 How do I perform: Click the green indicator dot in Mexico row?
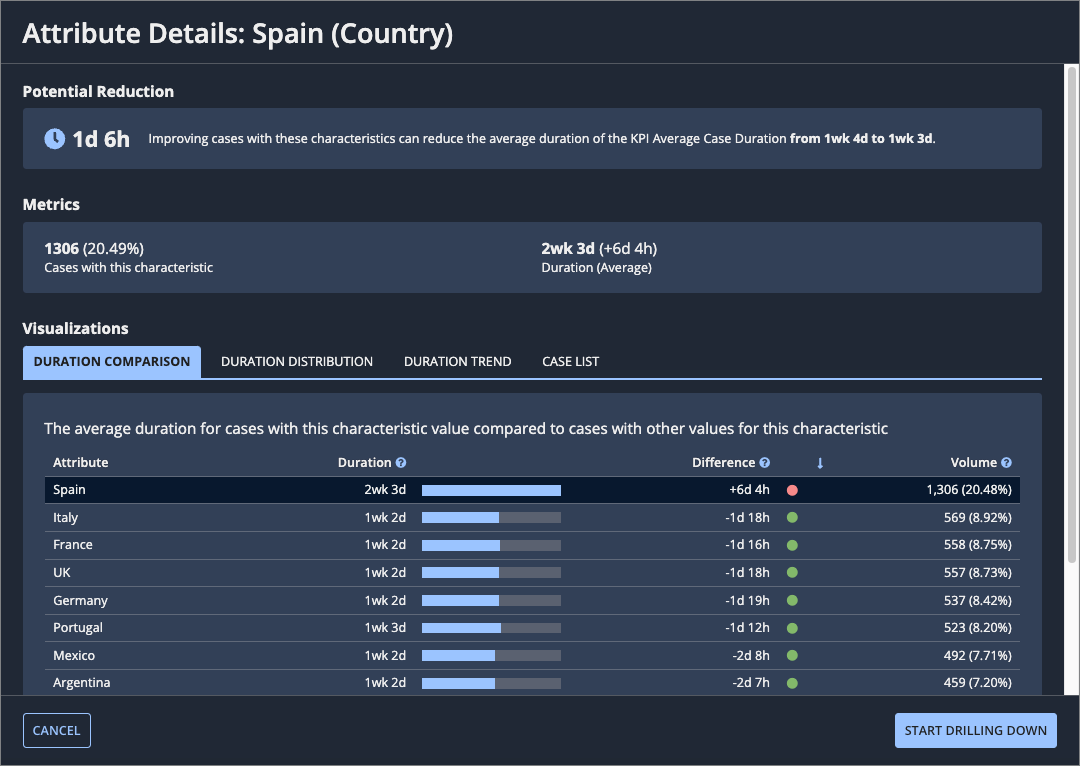coord(792,655)
